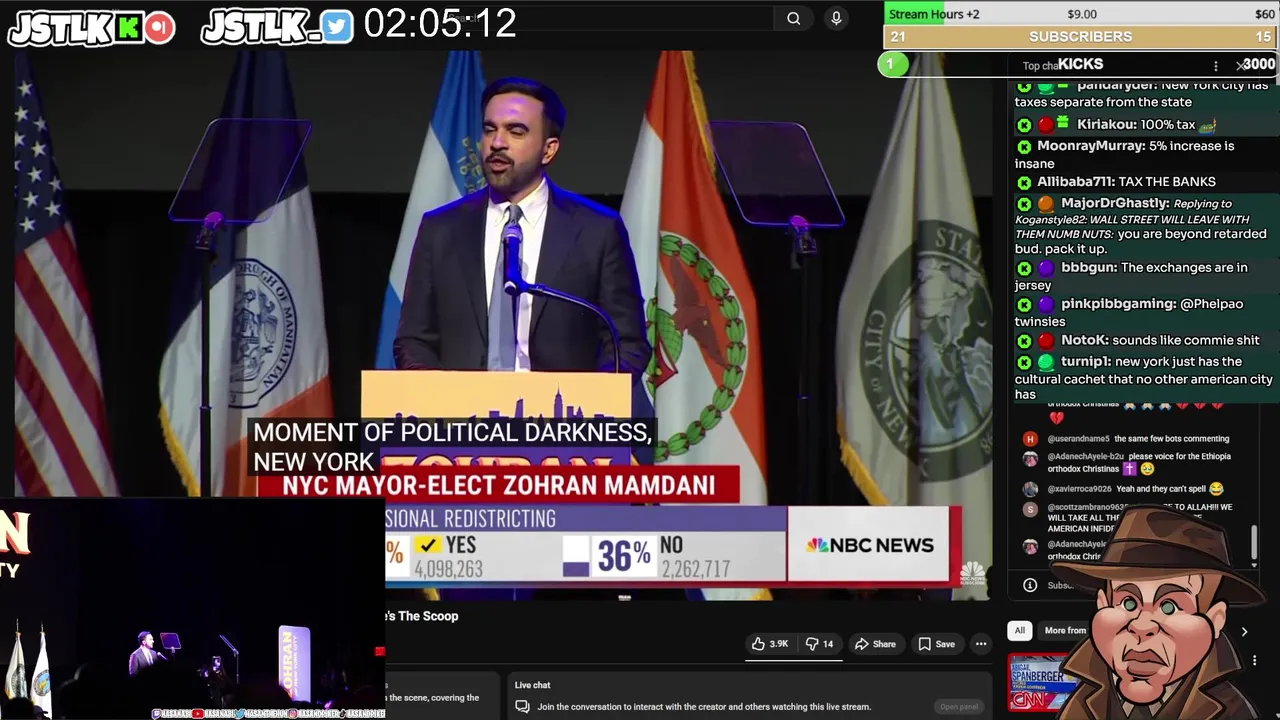Screen dimensions: 1280x720
Task: Click bbbgun's message about exchanges in jersey
Action: click(x=1131, y=277)
